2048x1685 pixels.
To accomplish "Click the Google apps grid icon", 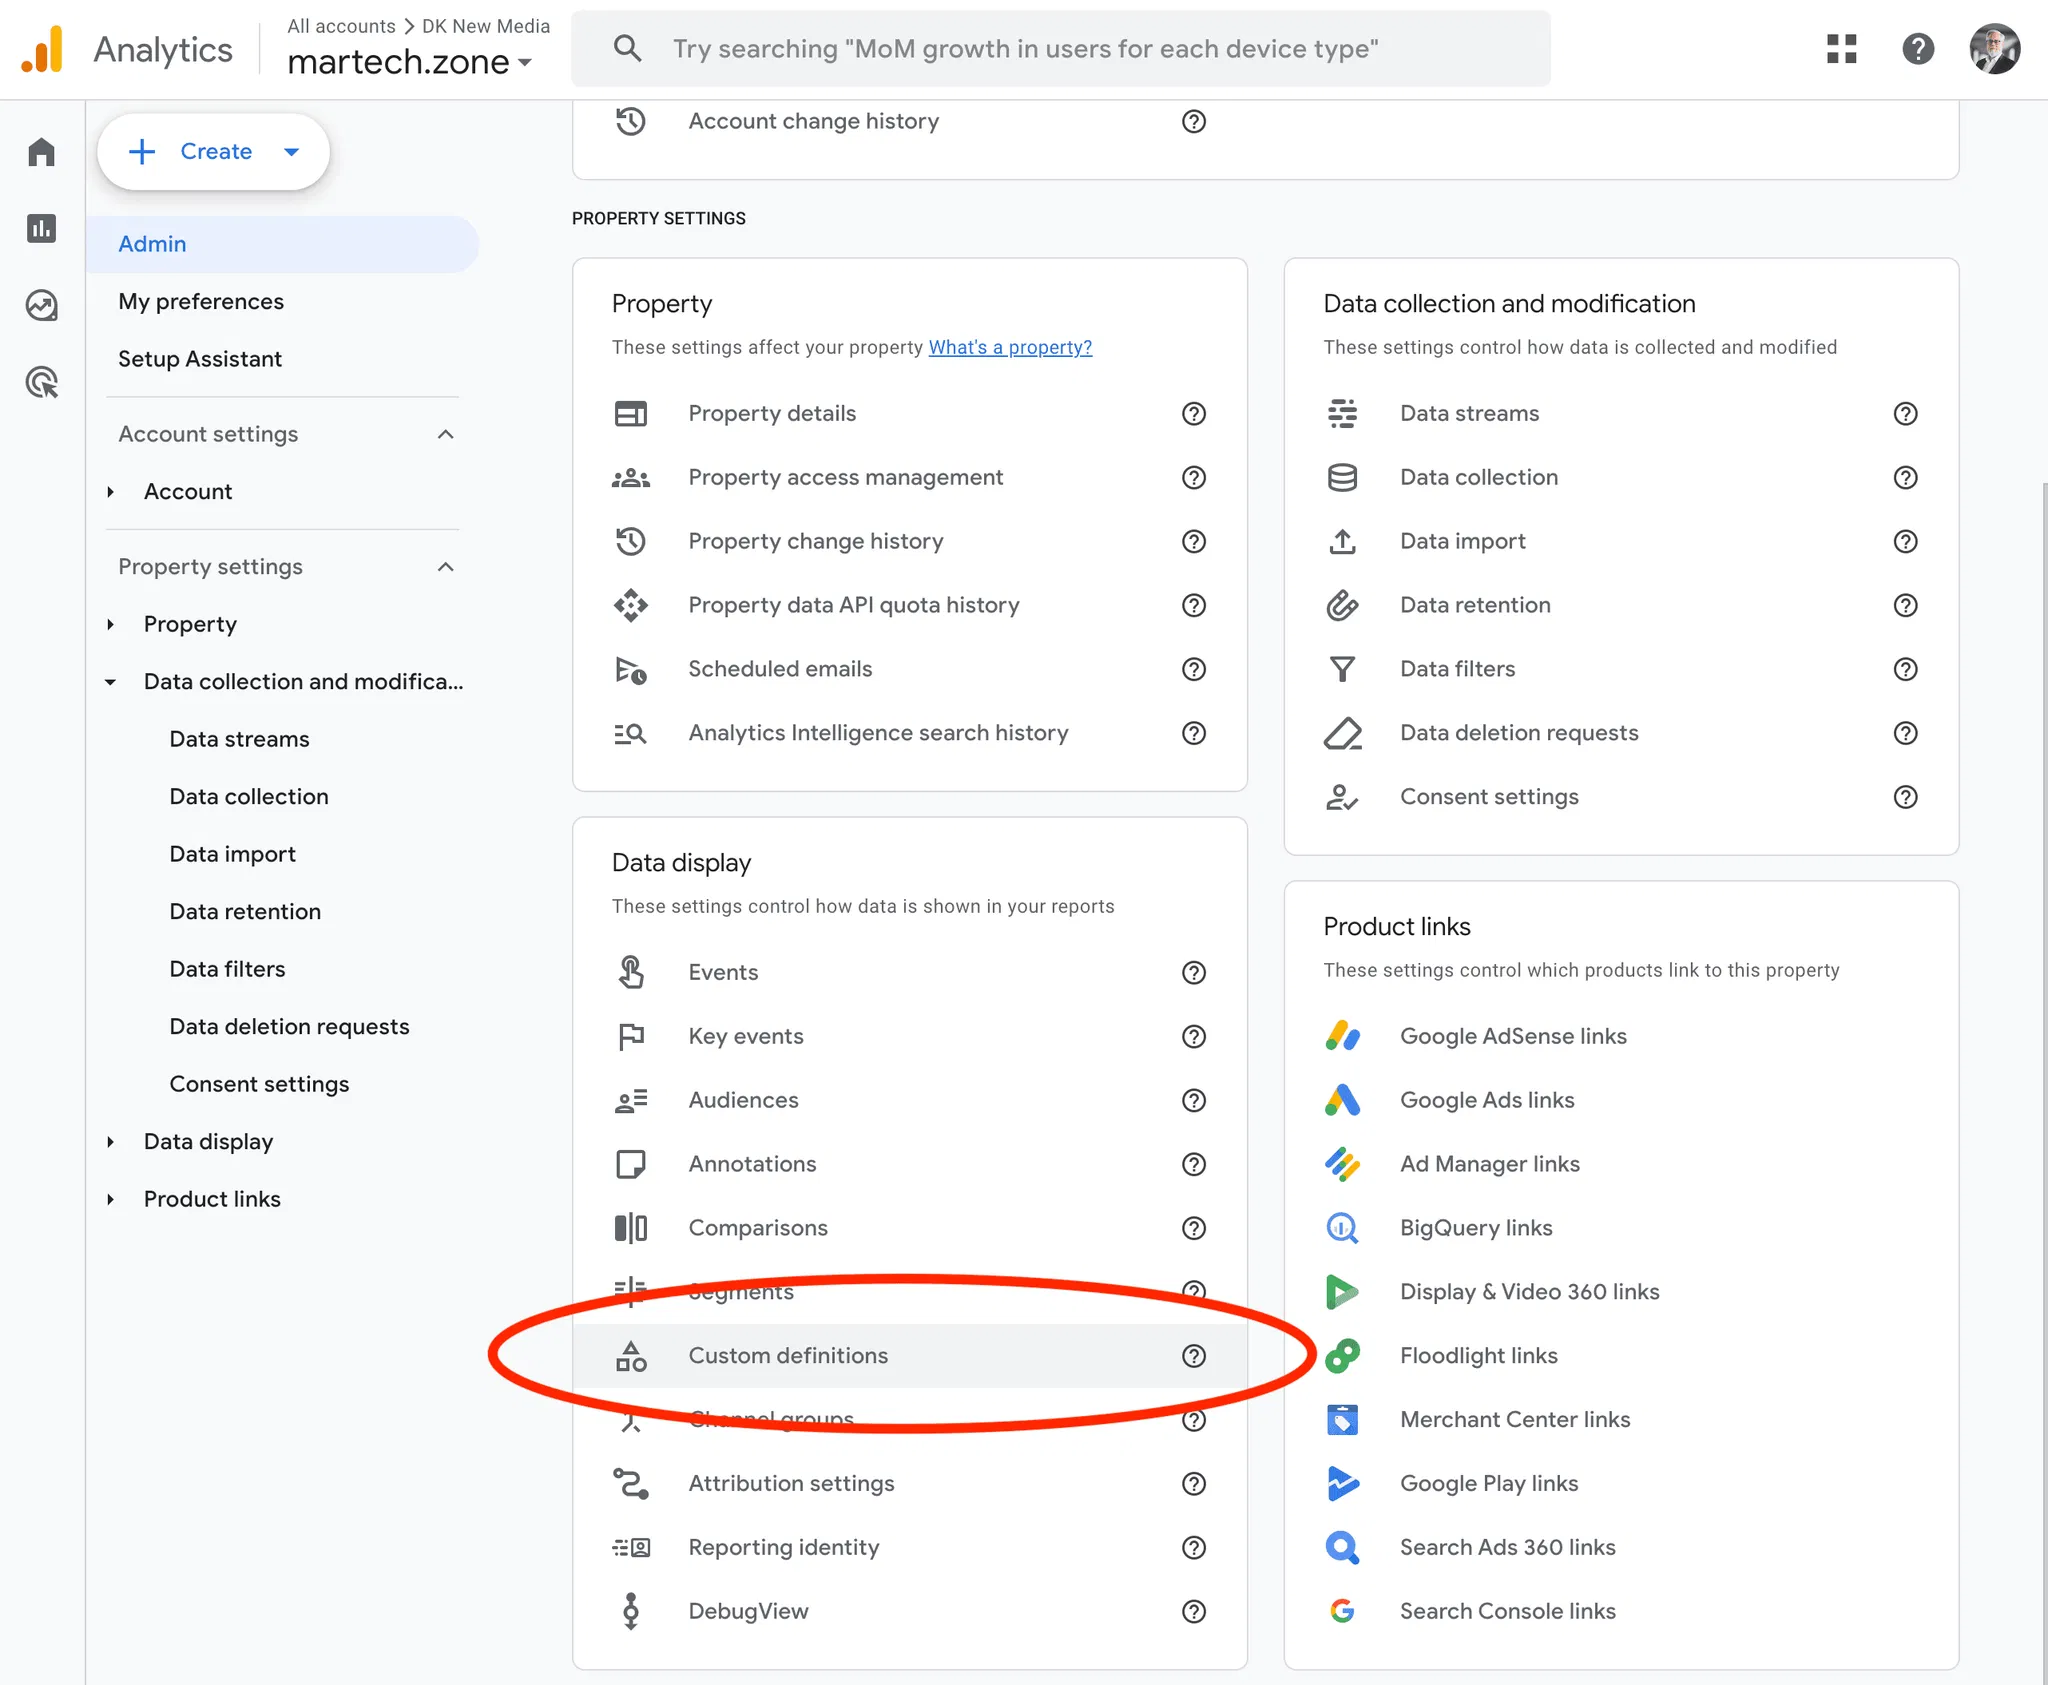I will point(1841,48).
